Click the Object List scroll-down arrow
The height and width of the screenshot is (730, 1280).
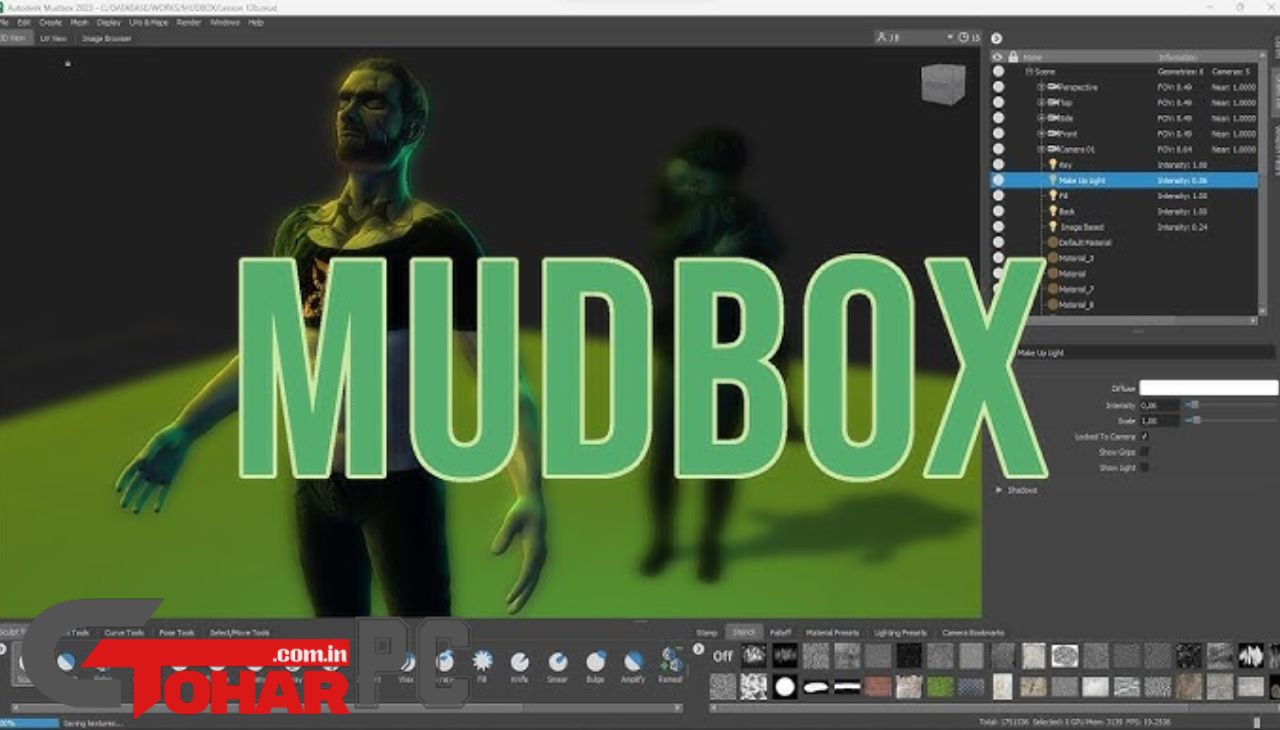(x=1264, y=310)
